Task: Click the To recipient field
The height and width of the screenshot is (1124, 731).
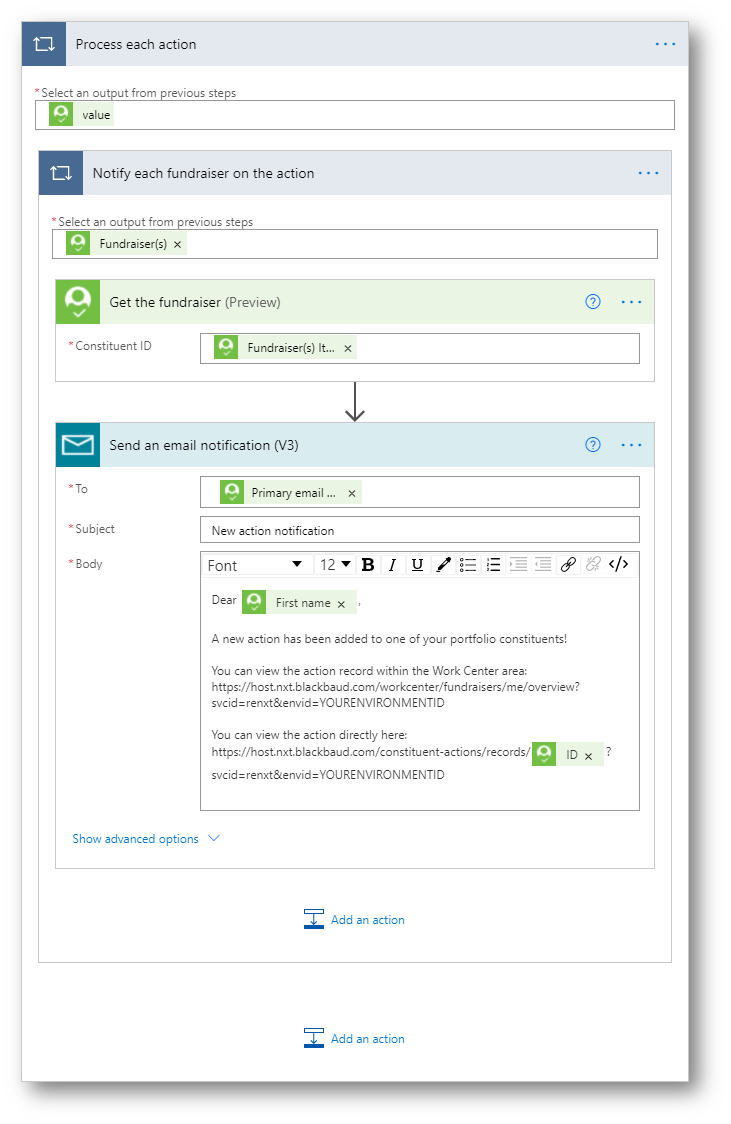Action: point(420,492)
